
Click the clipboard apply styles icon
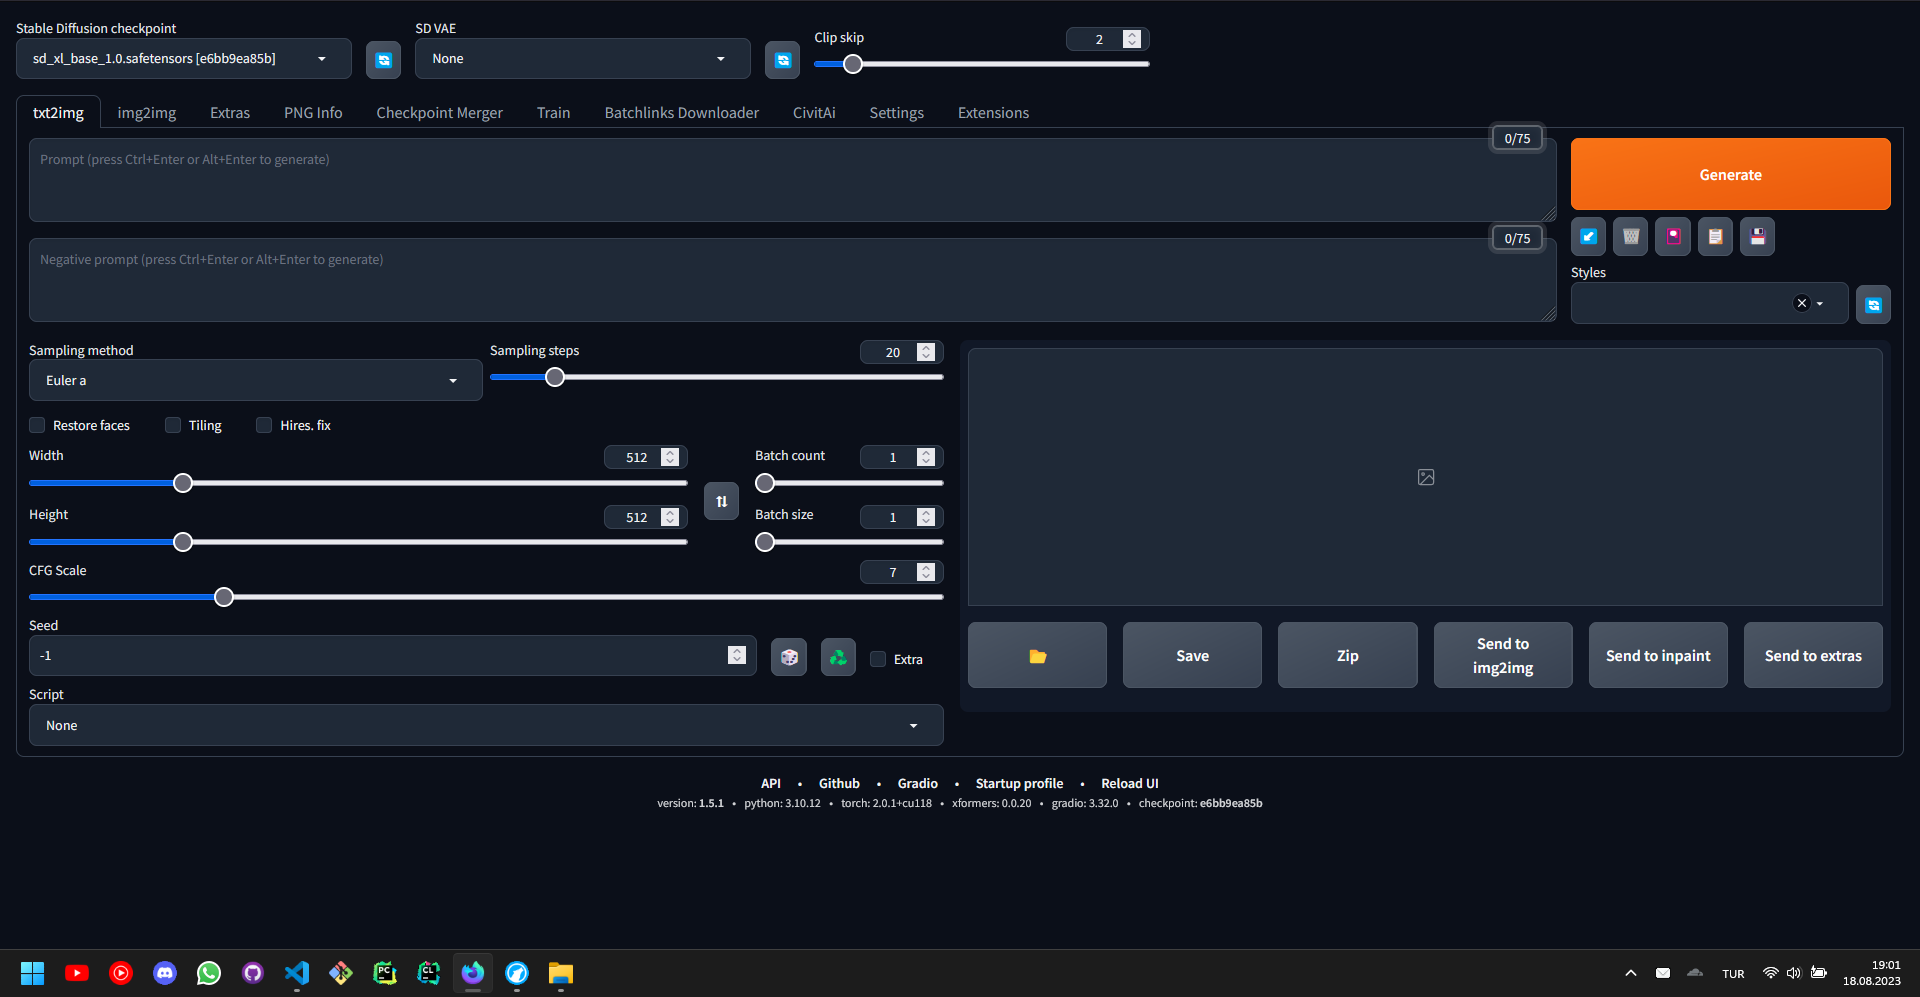click(1715, 237)
